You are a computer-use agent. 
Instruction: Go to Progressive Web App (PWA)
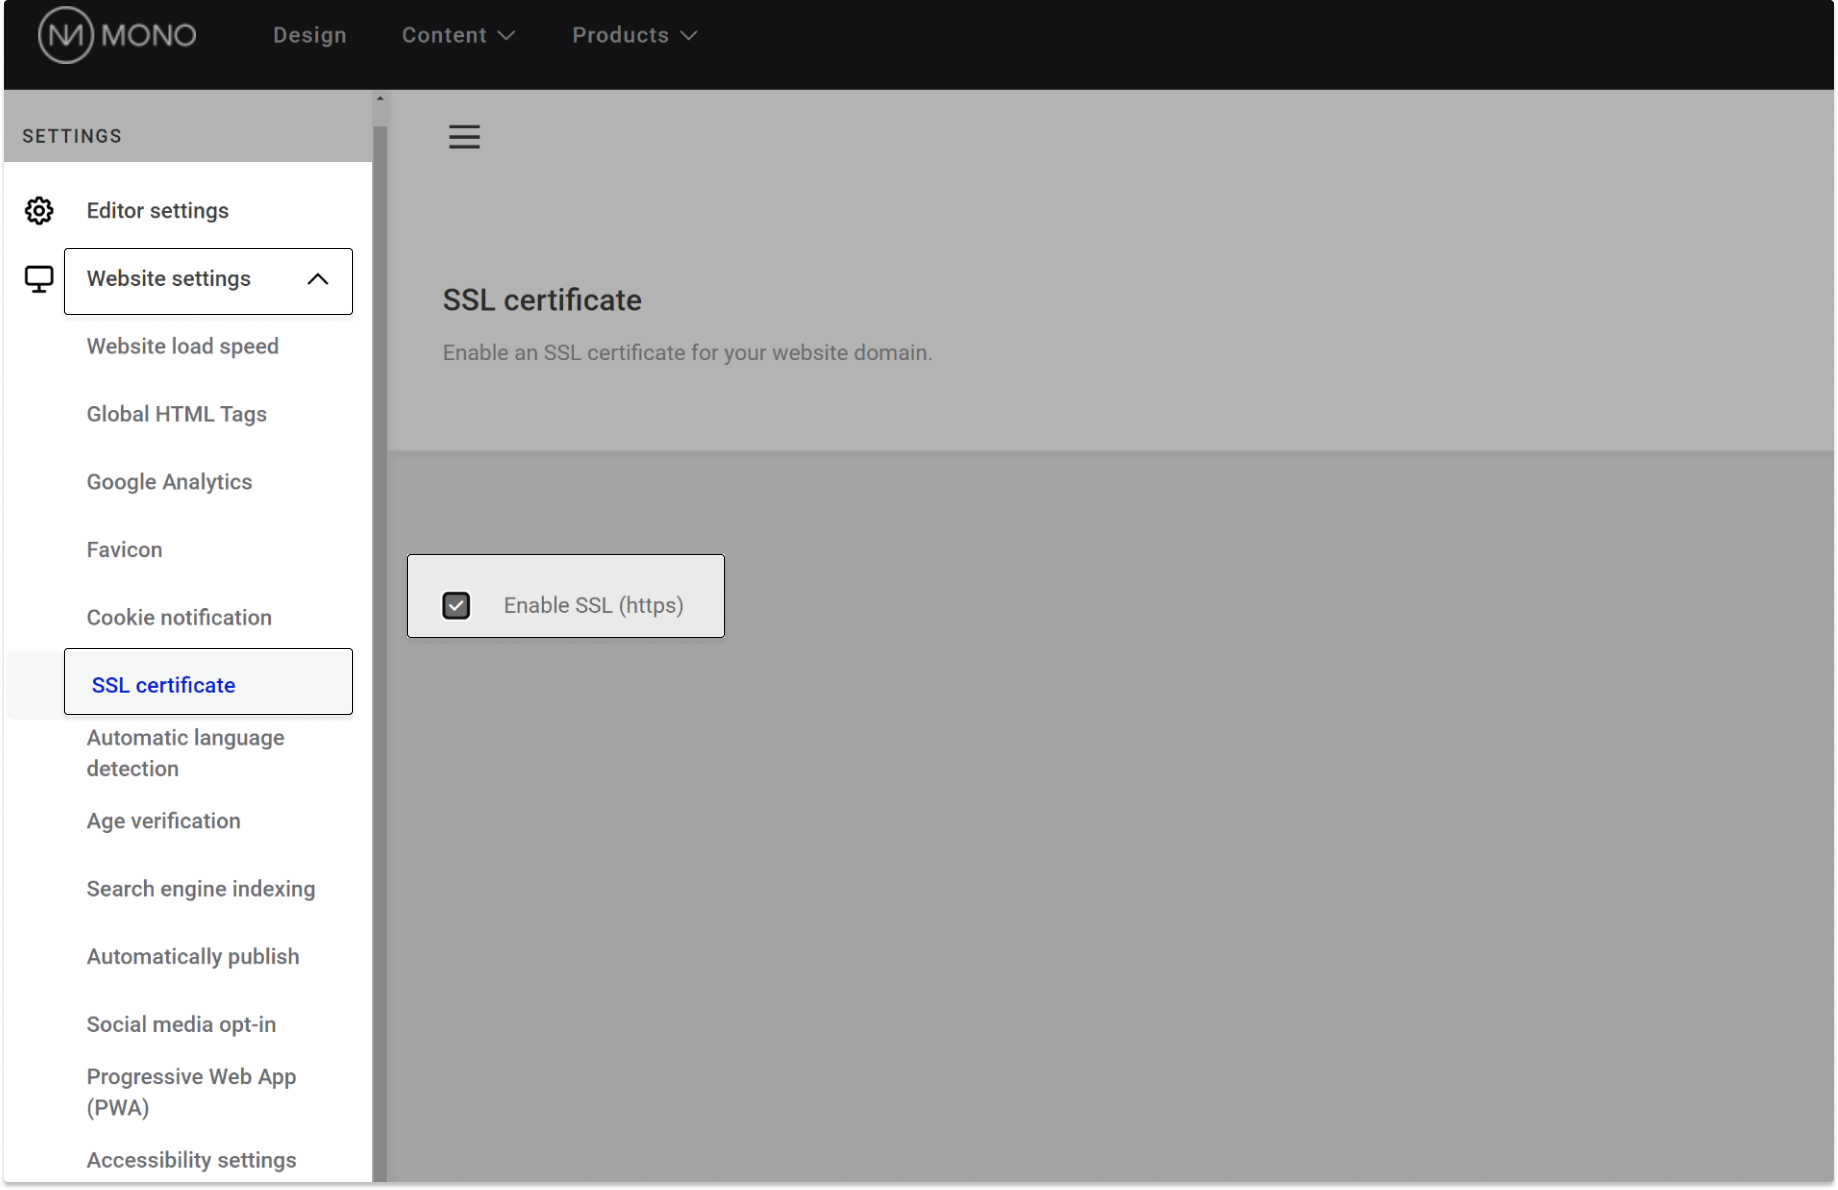192,1092
